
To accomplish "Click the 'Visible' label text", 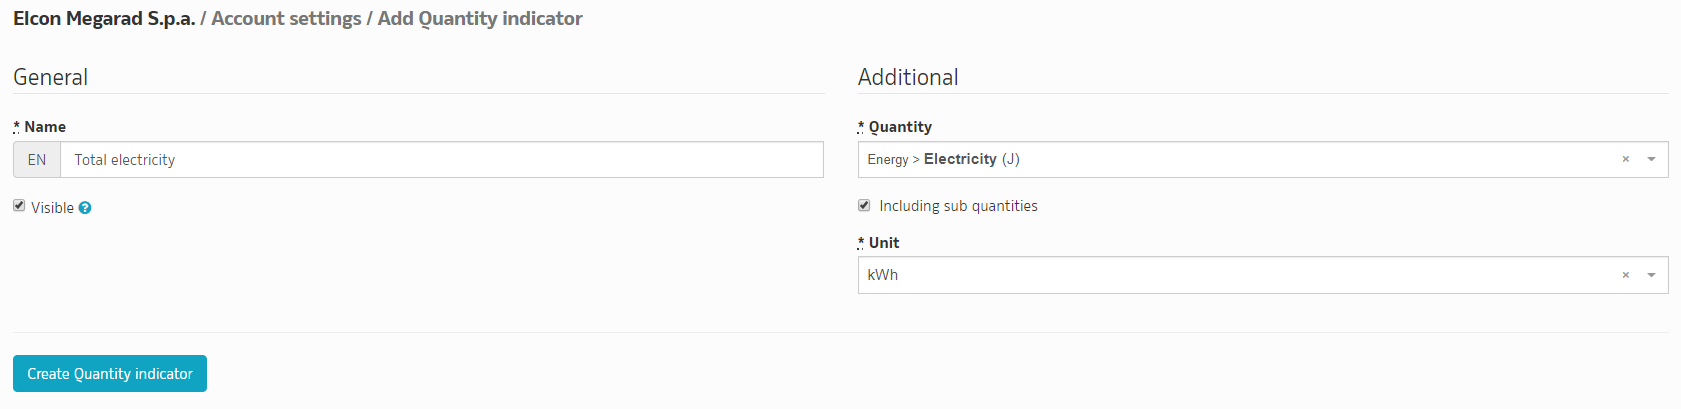I will [52, 208].
